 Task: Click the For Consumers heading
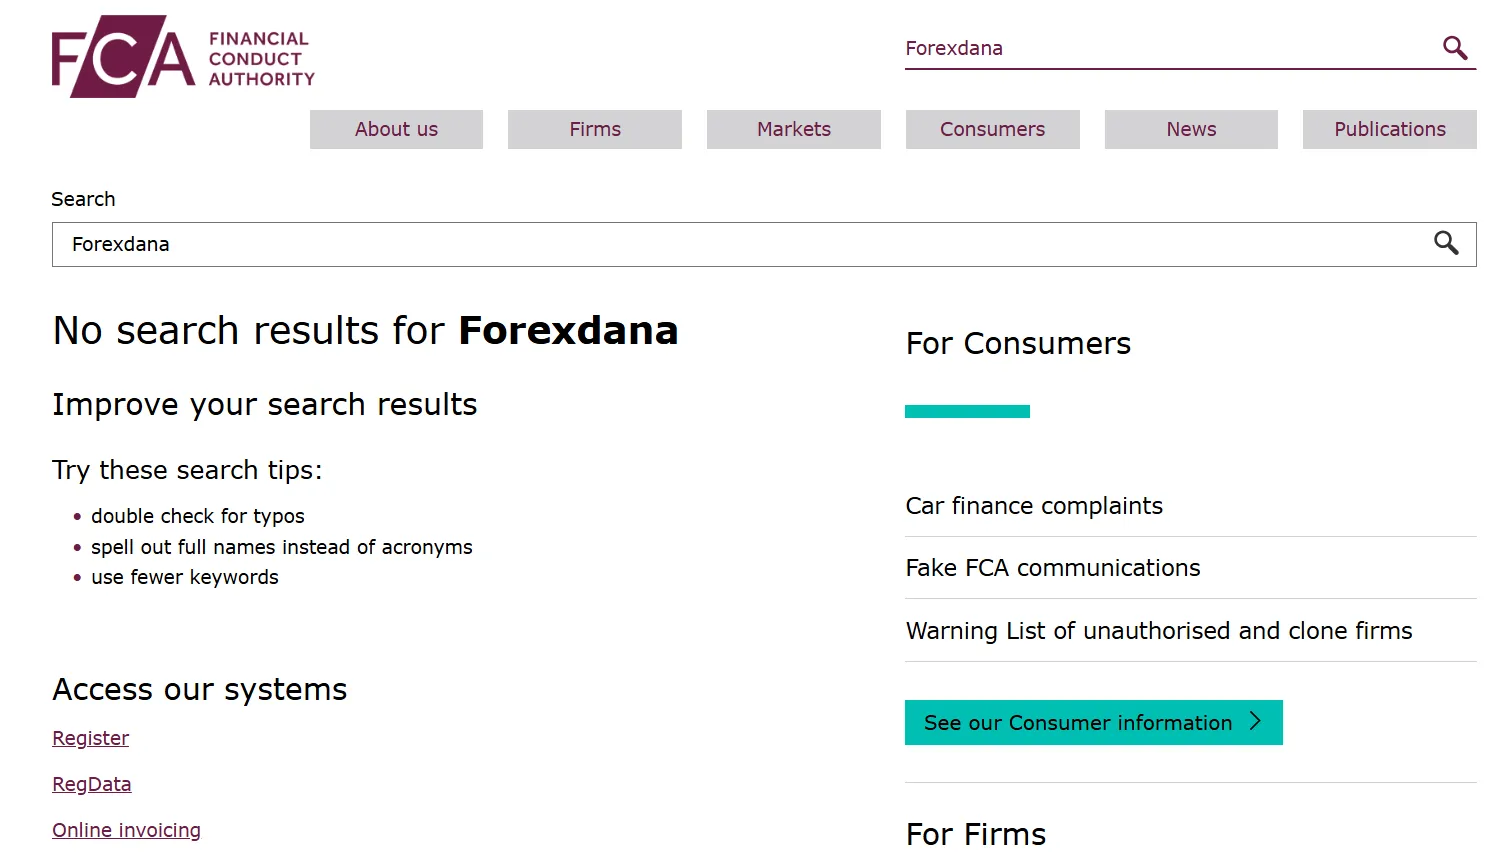(x=1018, y=343)
